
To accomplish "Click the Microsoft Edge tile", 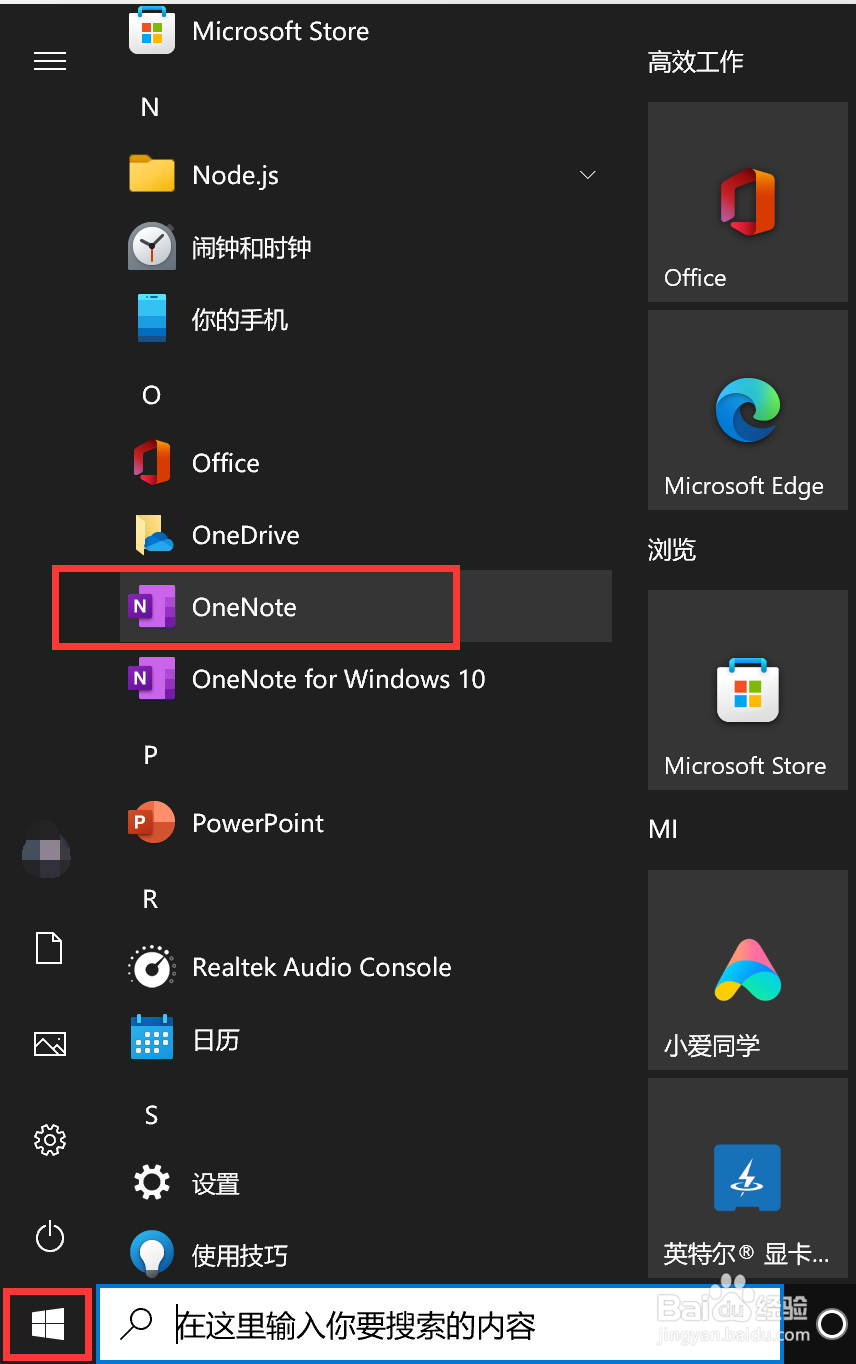I will point(748,410).
